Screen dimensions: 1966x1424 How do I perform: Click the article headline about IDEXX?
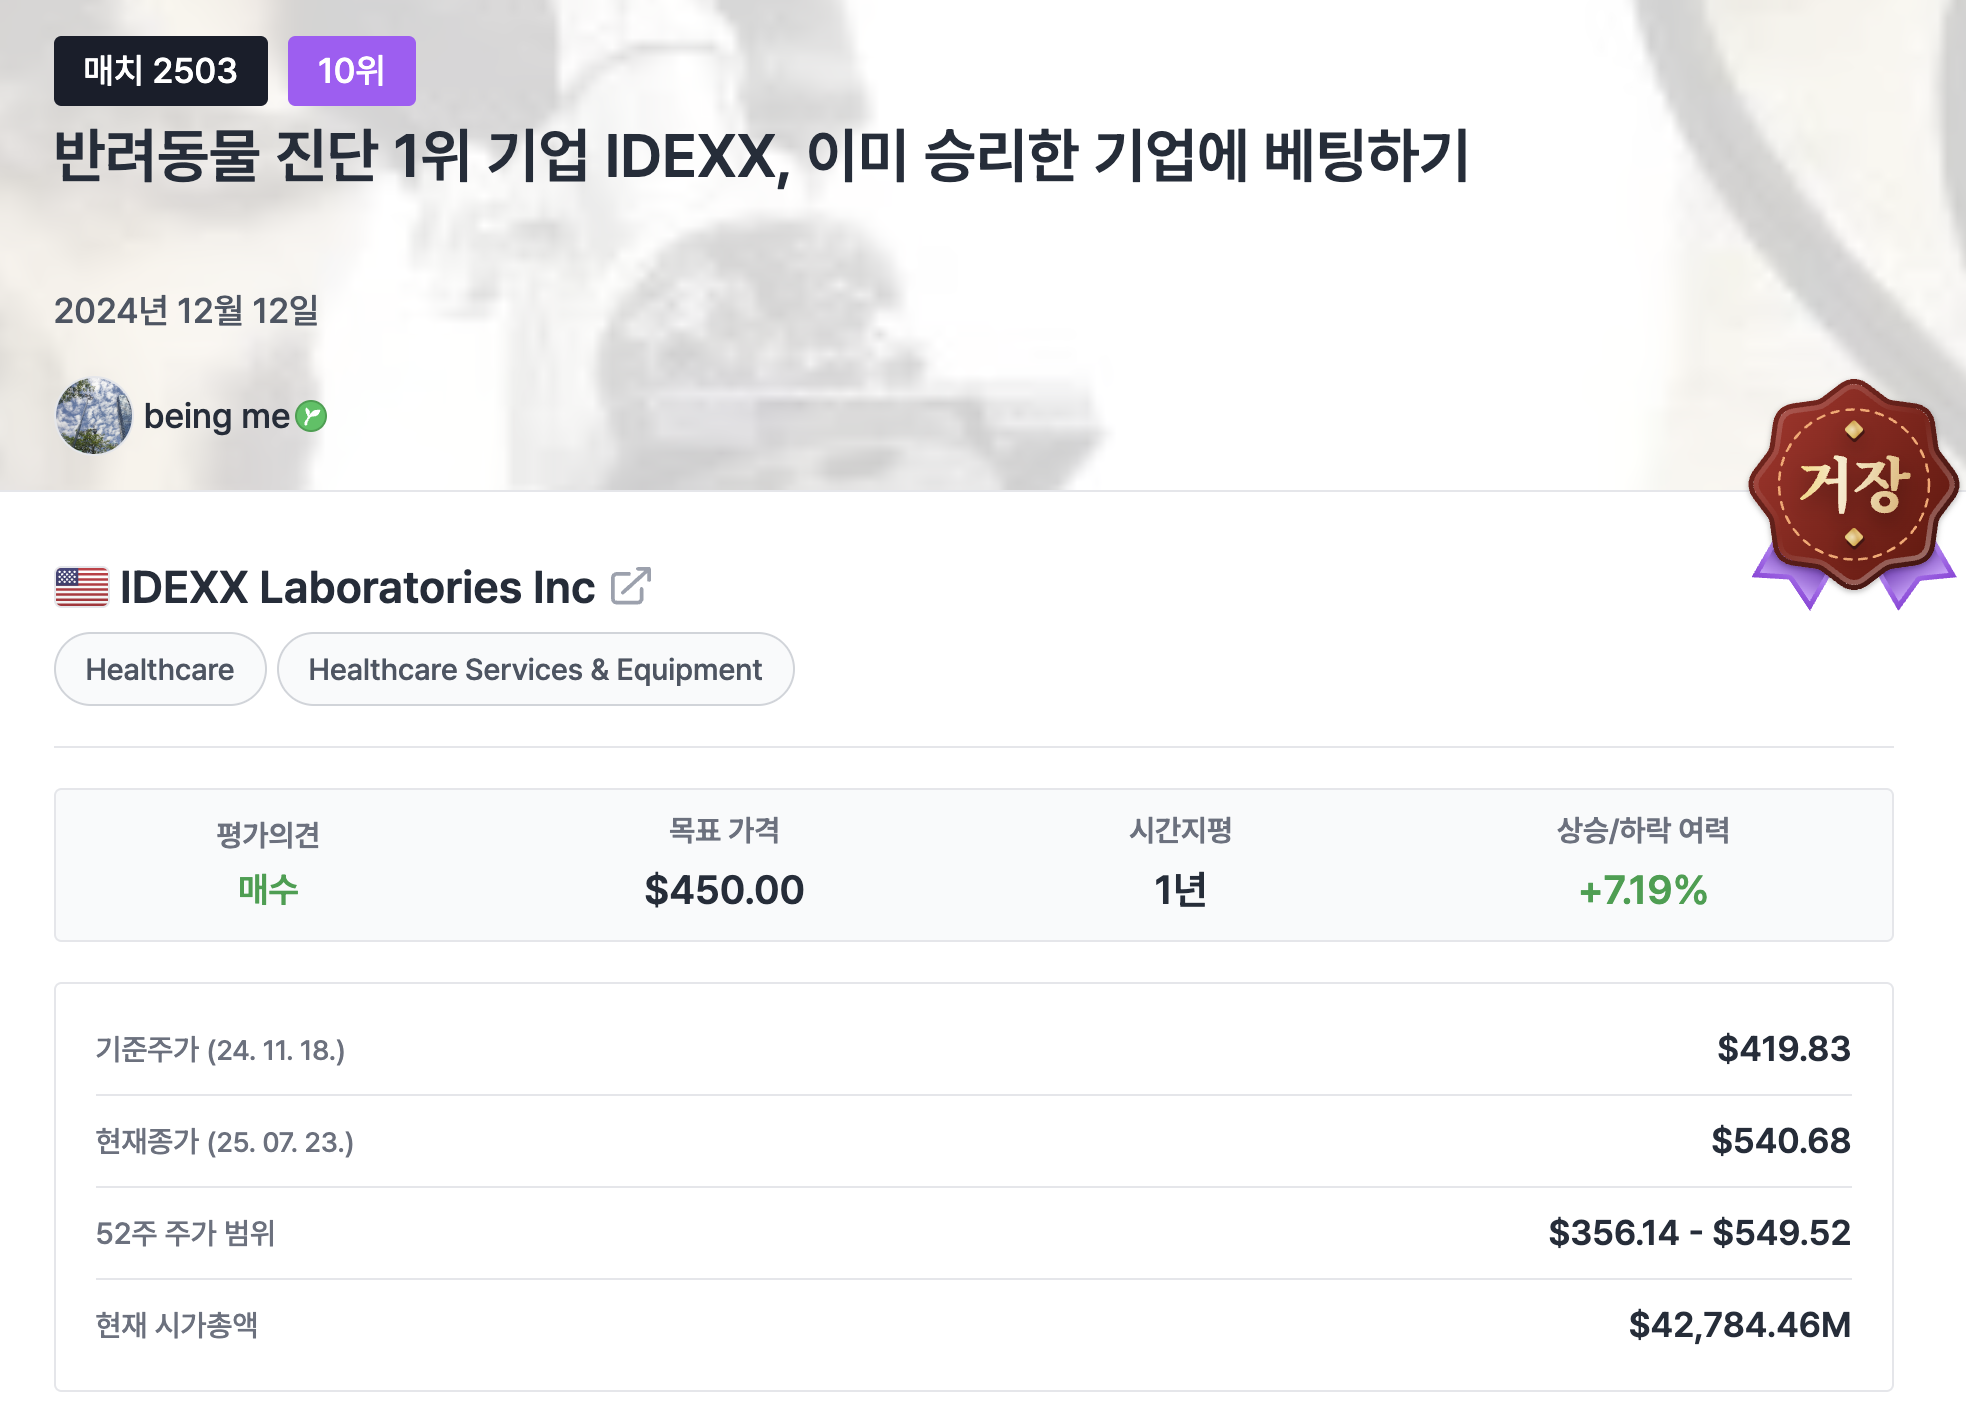pos(761,156)
